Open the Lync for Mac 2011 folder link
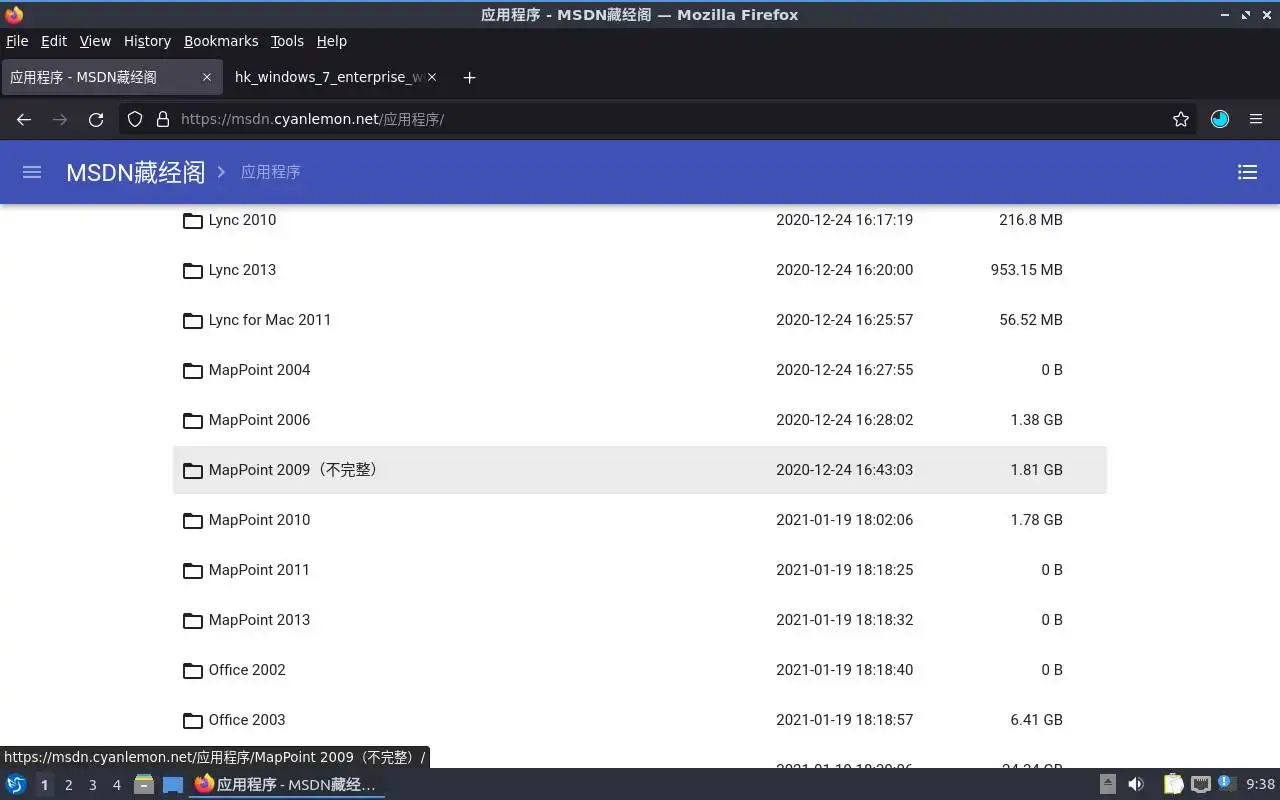 270,320
